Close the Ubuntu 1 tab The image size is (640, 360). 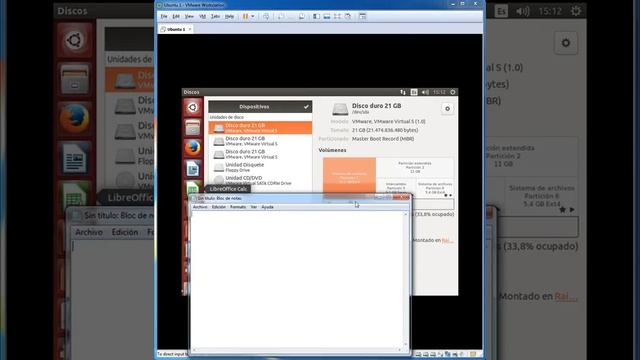pyautogui.click(x=190, y=29)
